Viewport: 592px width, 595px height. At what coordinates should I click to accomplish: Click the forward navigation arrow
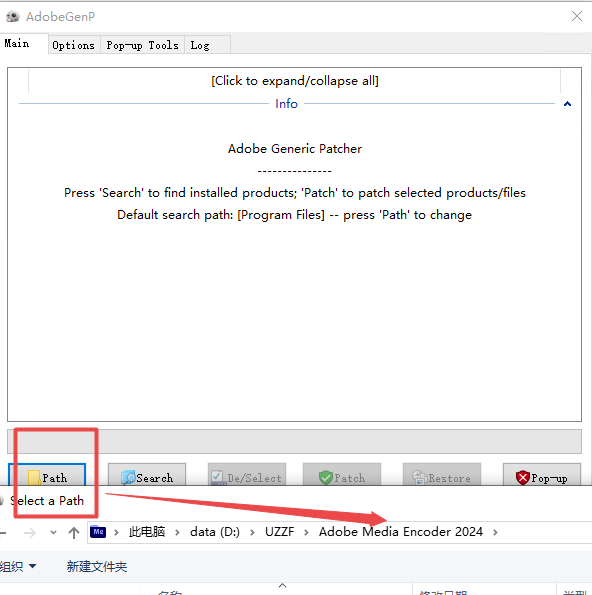click(x=30, y=533)
